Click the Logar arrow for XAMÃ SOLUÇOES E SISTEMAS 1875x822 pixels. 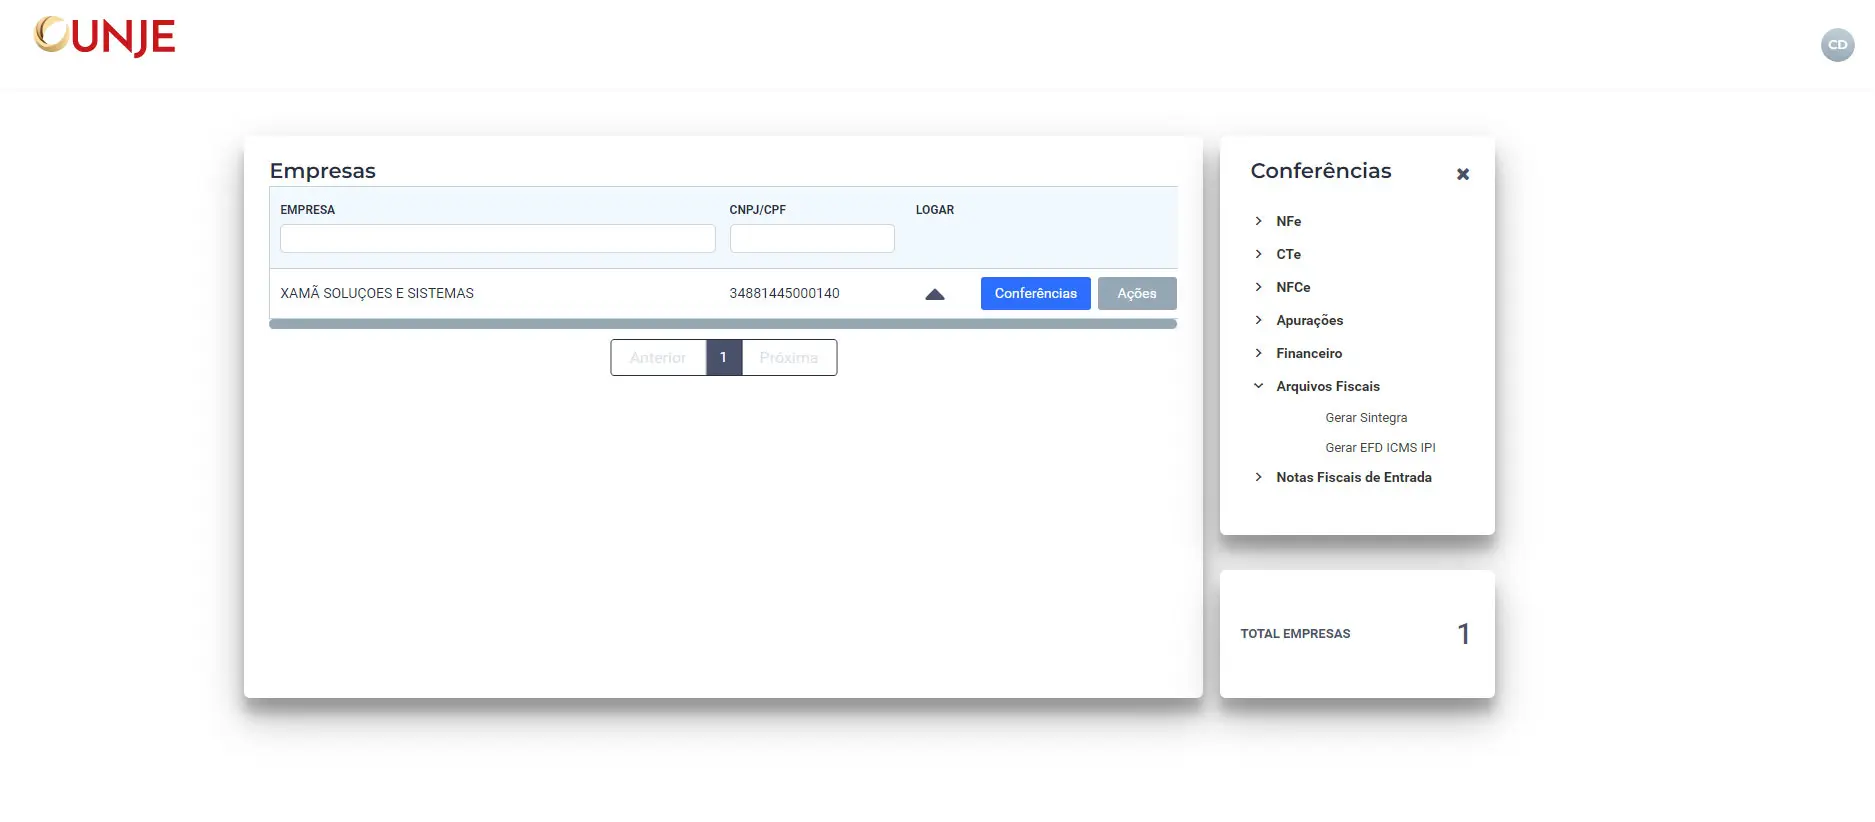click(x=935, y=294)
